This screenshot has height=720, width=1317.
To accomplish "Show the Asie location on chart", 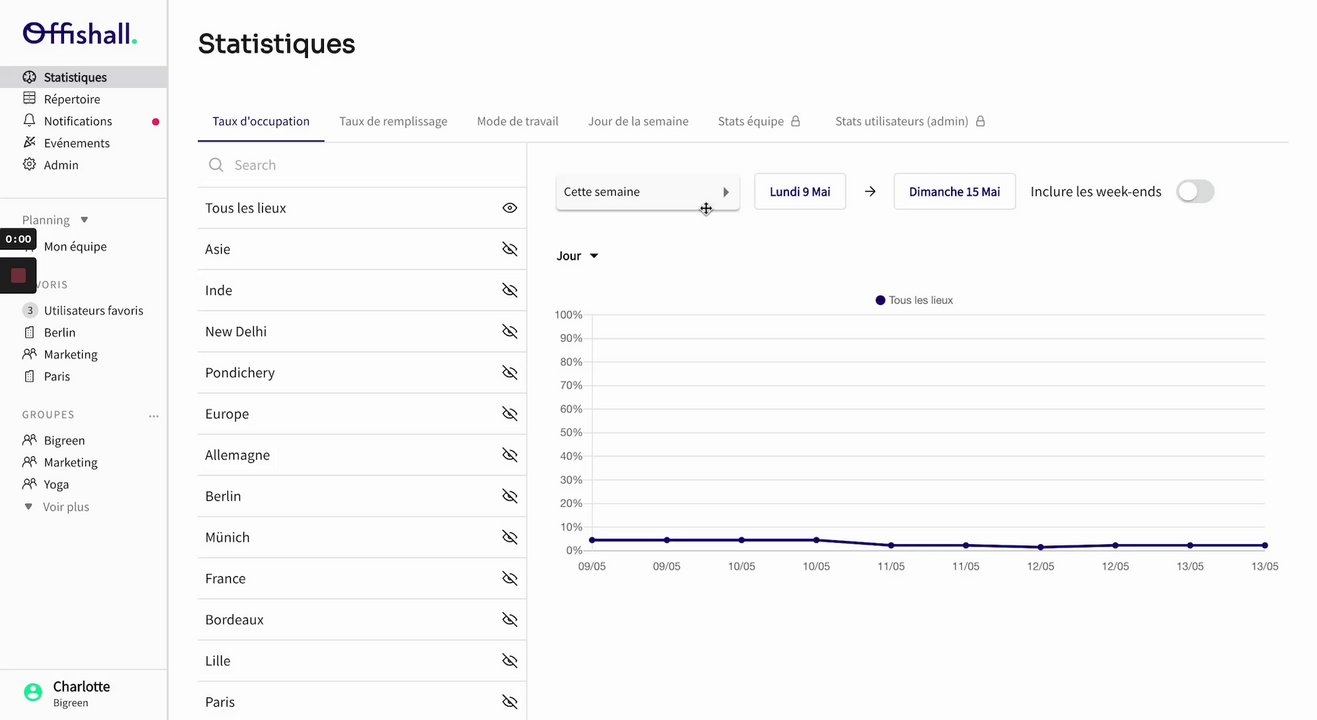I will coord(510,249).
